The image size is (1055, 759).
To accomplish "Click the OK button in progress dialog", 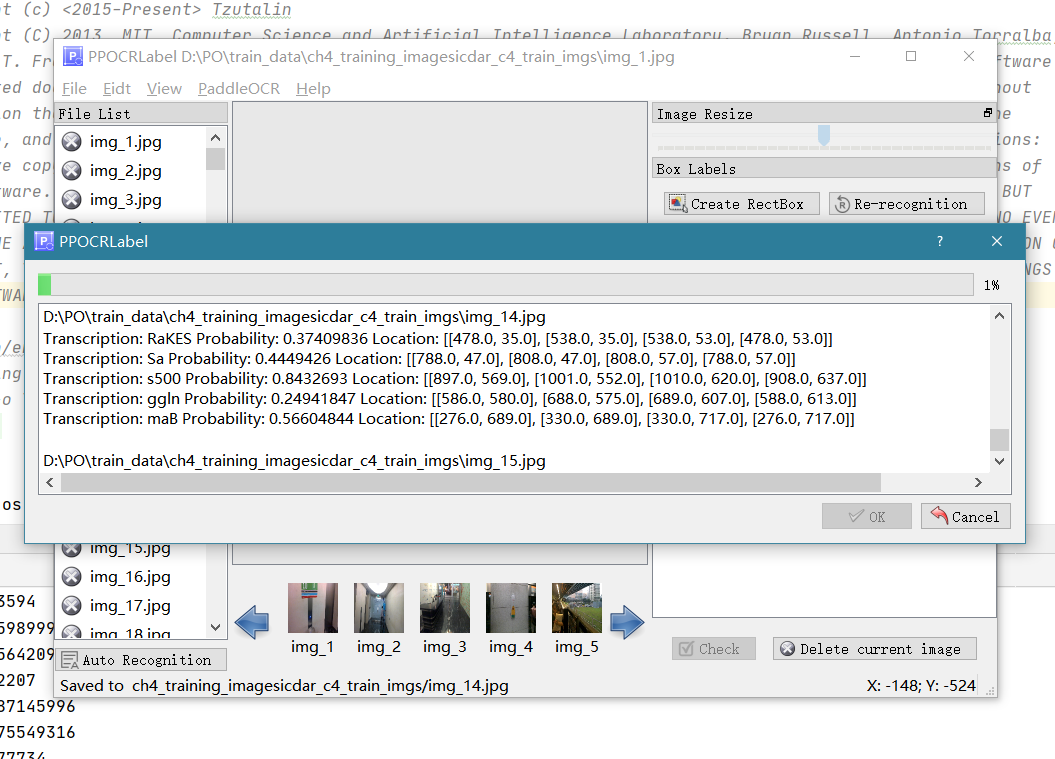I will coord(867,516).
